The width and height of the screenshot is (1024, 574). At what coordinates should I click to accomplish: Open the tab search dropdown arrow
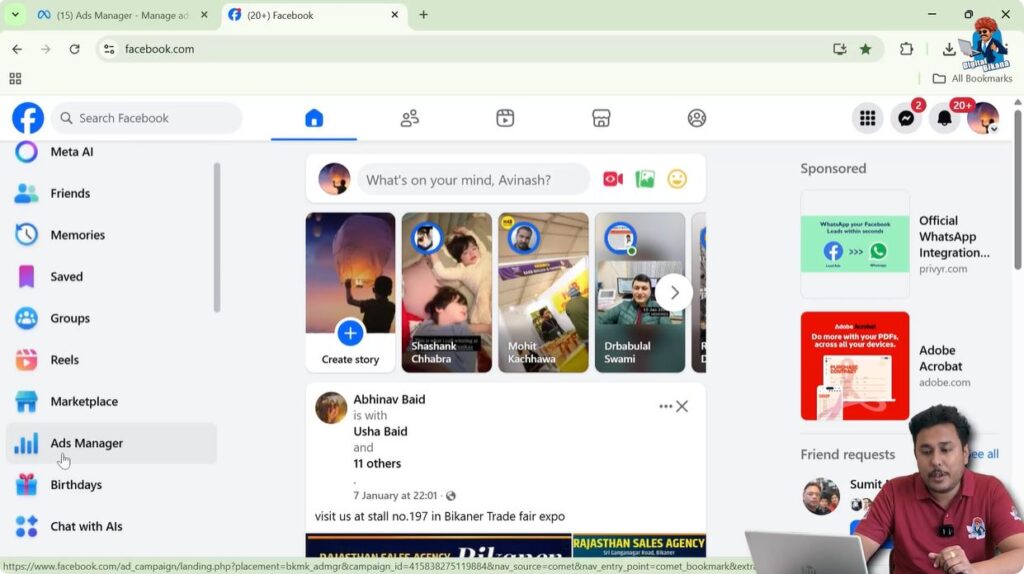pos(15,15)
